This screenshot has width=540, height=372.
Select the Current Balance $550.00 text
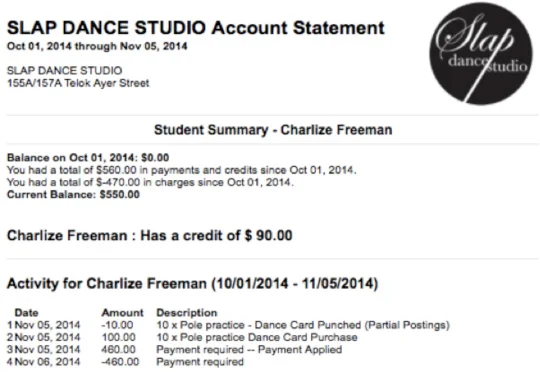(73, 194)
